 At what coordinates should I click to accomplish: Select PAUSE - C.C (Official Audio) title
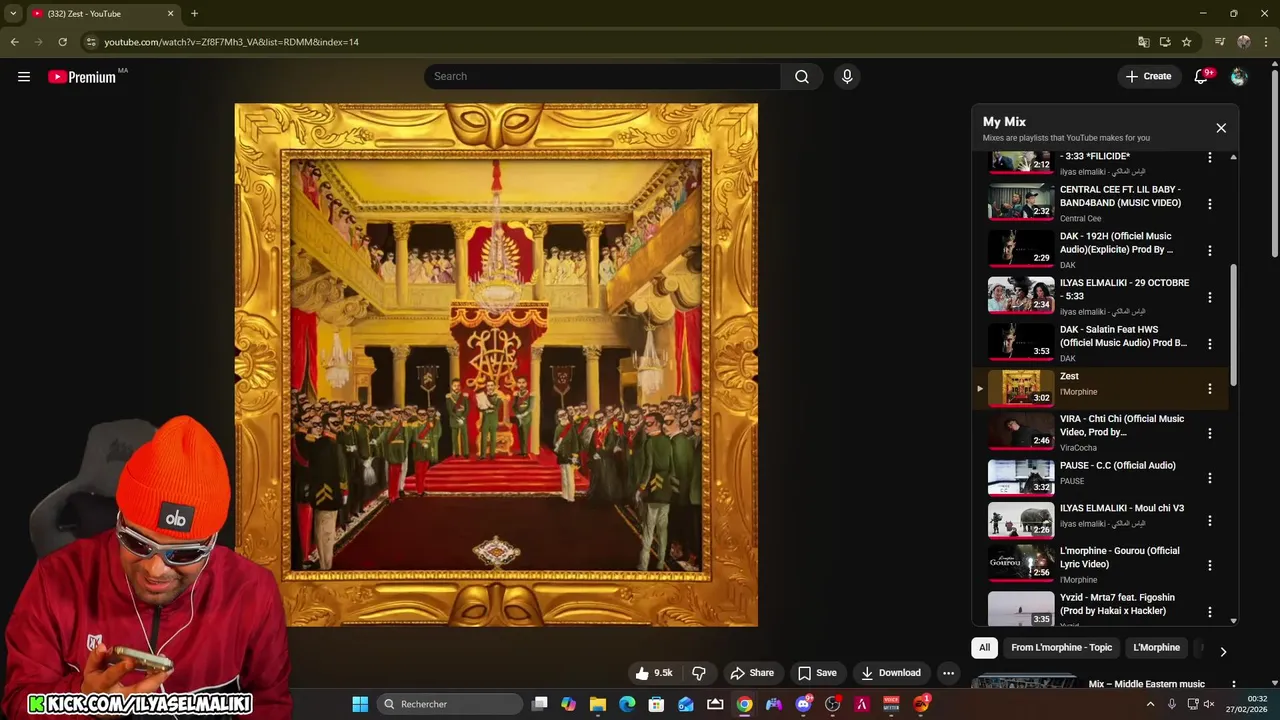[x=1118, y=466]
